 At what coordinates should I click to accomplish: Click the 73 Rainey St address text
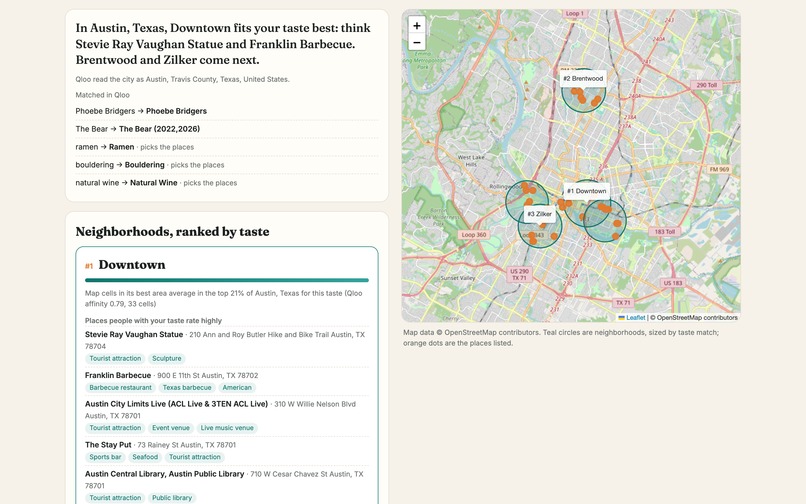click(187, 445)
